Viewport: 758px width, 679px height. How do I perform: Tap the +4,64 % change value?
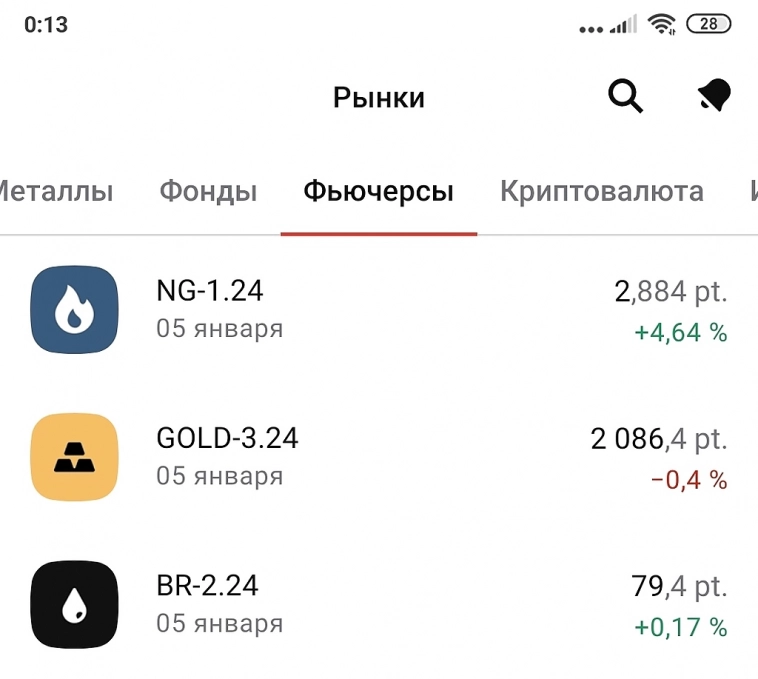[x=680, y=332]
